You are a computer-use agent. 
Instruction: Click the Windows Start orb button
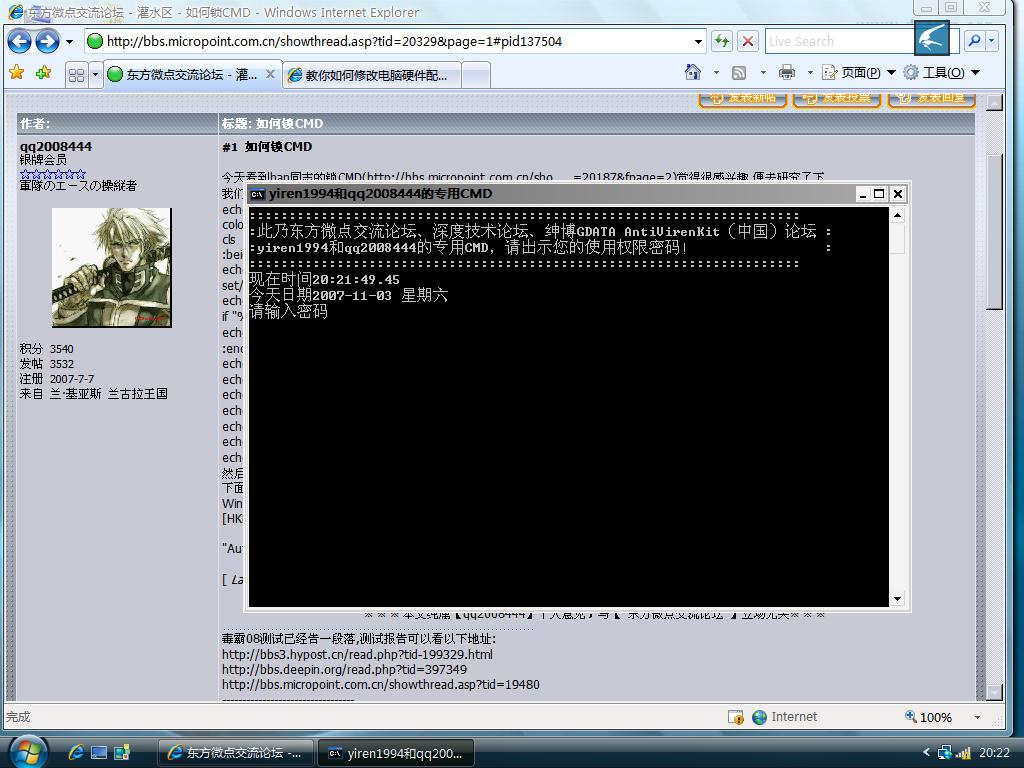coord(27,752)
